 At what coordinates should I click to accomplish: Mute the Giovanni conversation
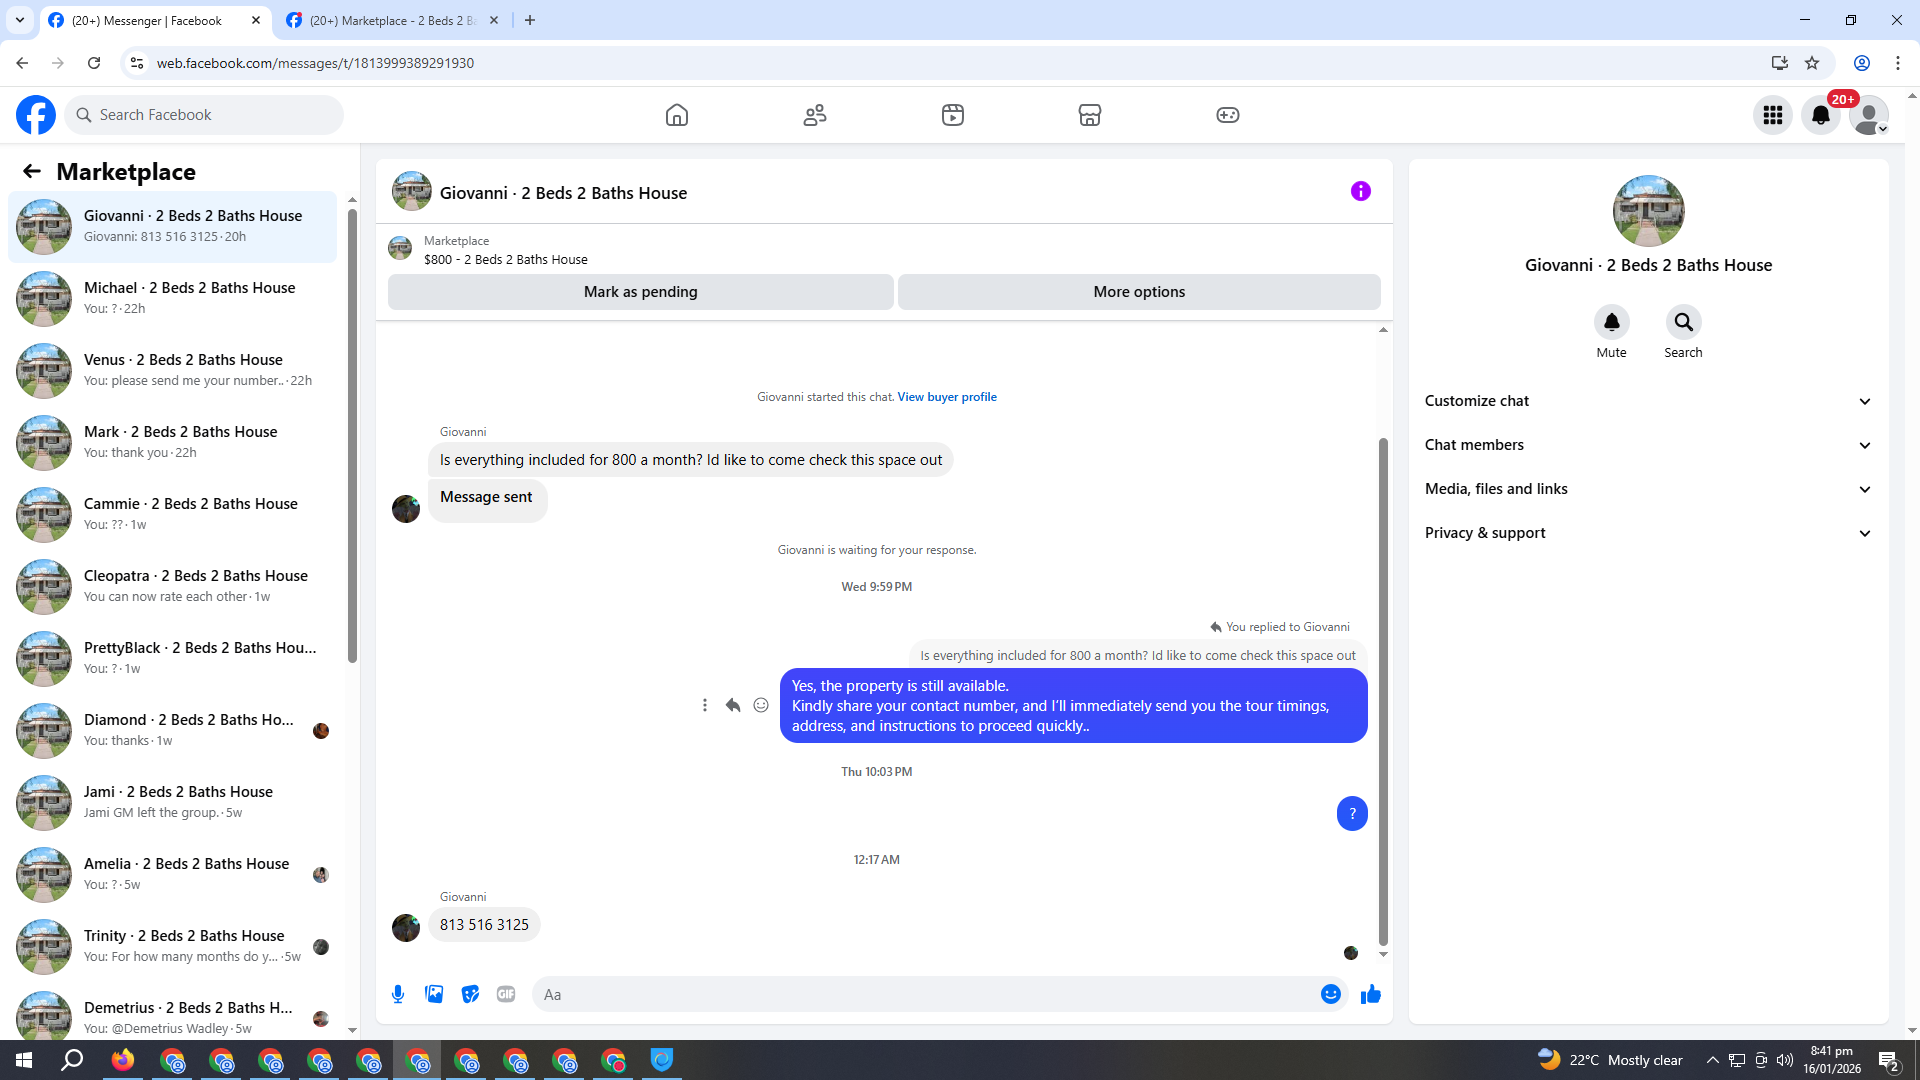pyautogui.click(x=1611, y=323)
